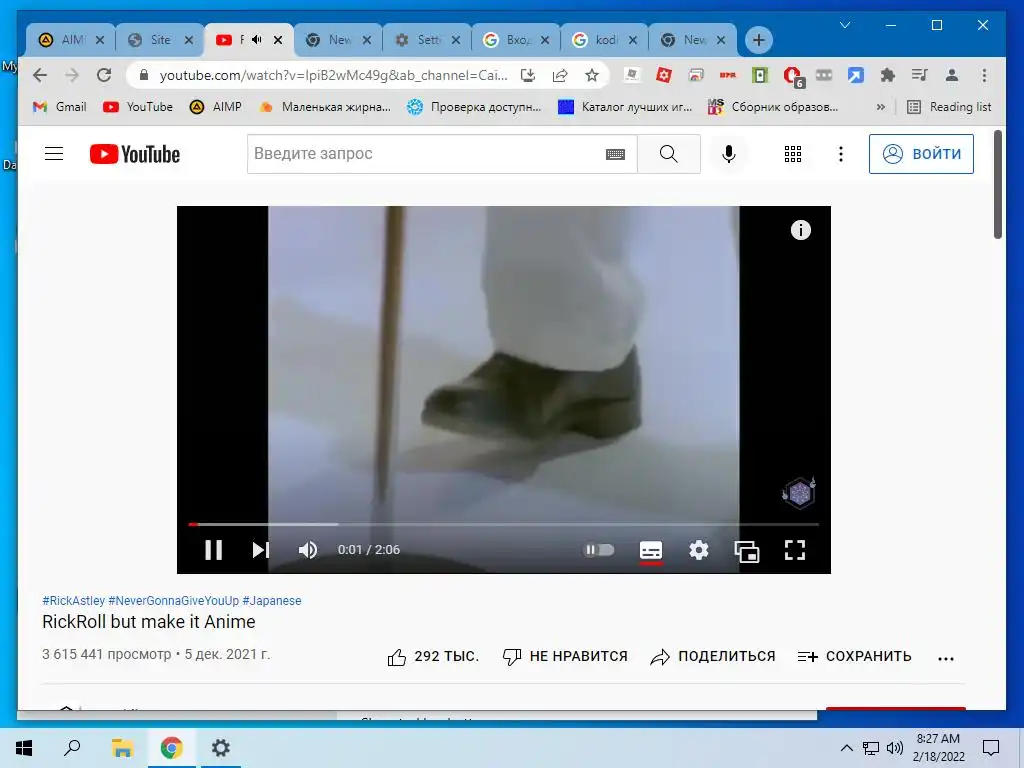Open the Extensions puzzle menu
Viewport: 1024px width, 768px height.
click(x=888, y=75)
